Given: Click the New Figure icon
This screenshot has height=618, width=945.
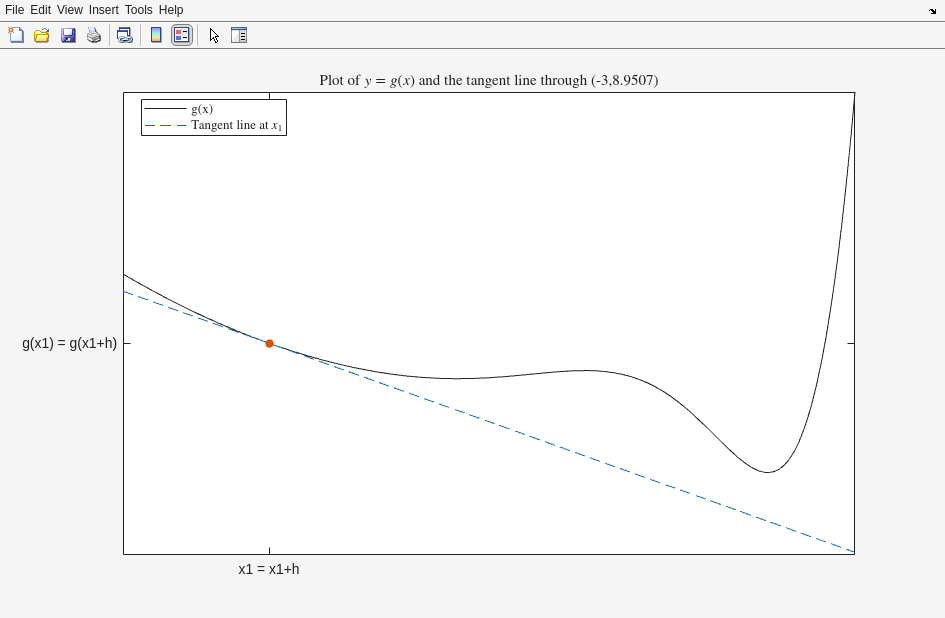Looking at the screenshot, I should [16, 35].
